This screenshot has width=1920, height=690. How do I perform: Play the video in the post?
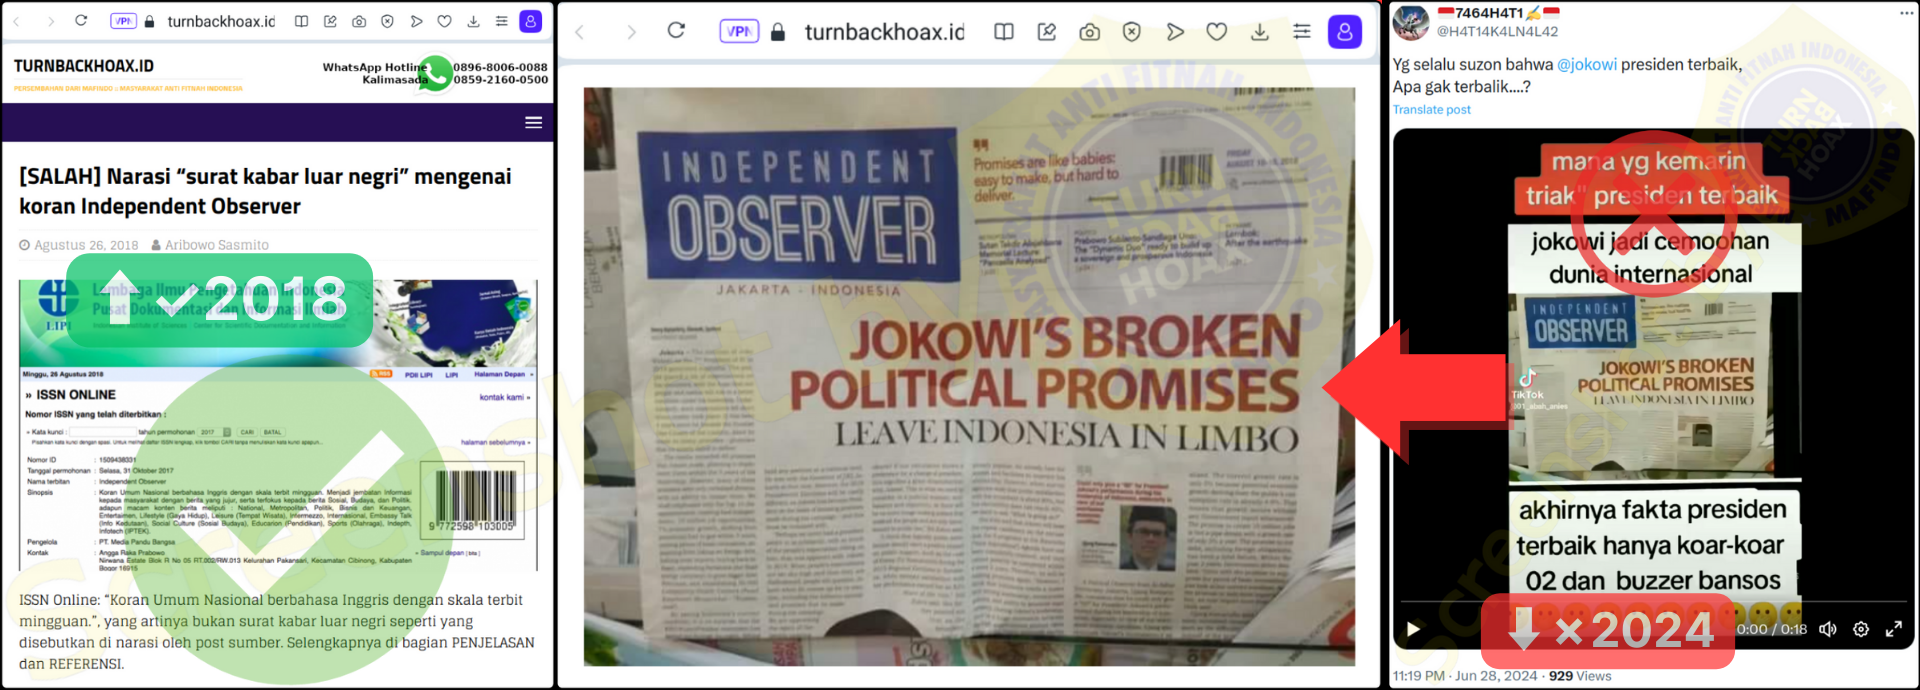pyautogui.click(x=1413, y=629)
